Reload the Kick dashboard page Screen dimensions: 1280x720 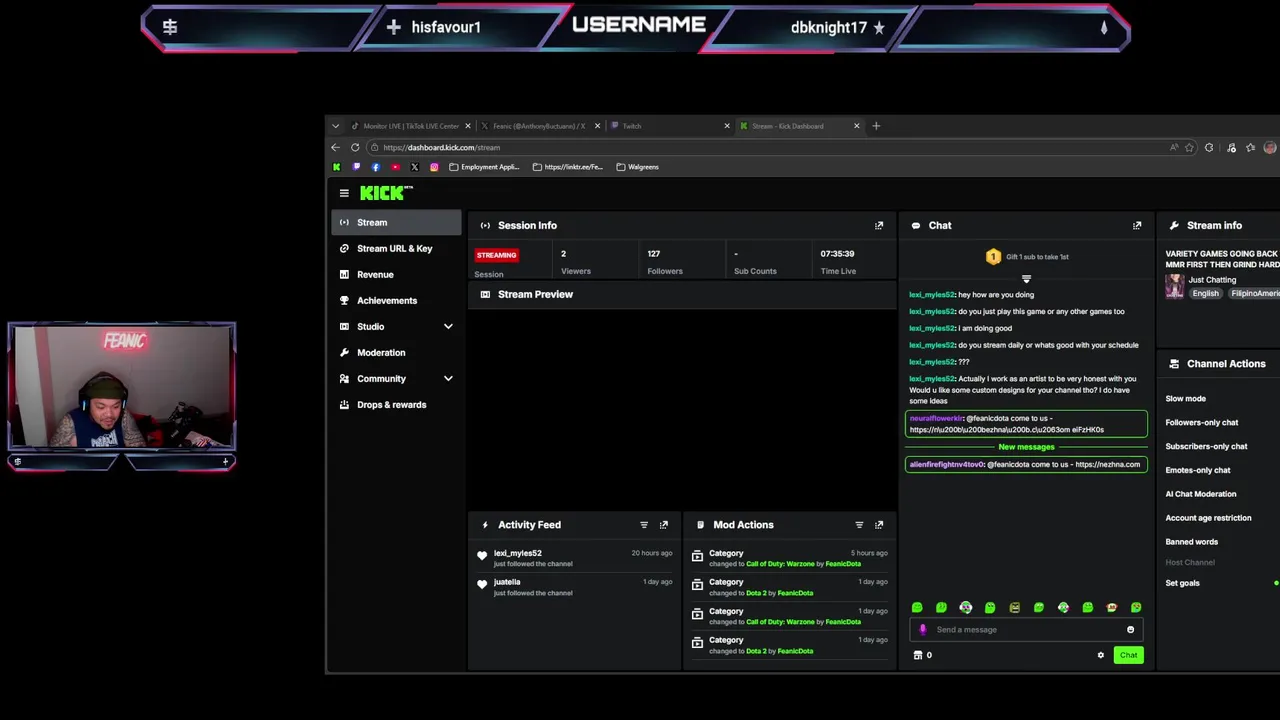[x=355, y=148]
